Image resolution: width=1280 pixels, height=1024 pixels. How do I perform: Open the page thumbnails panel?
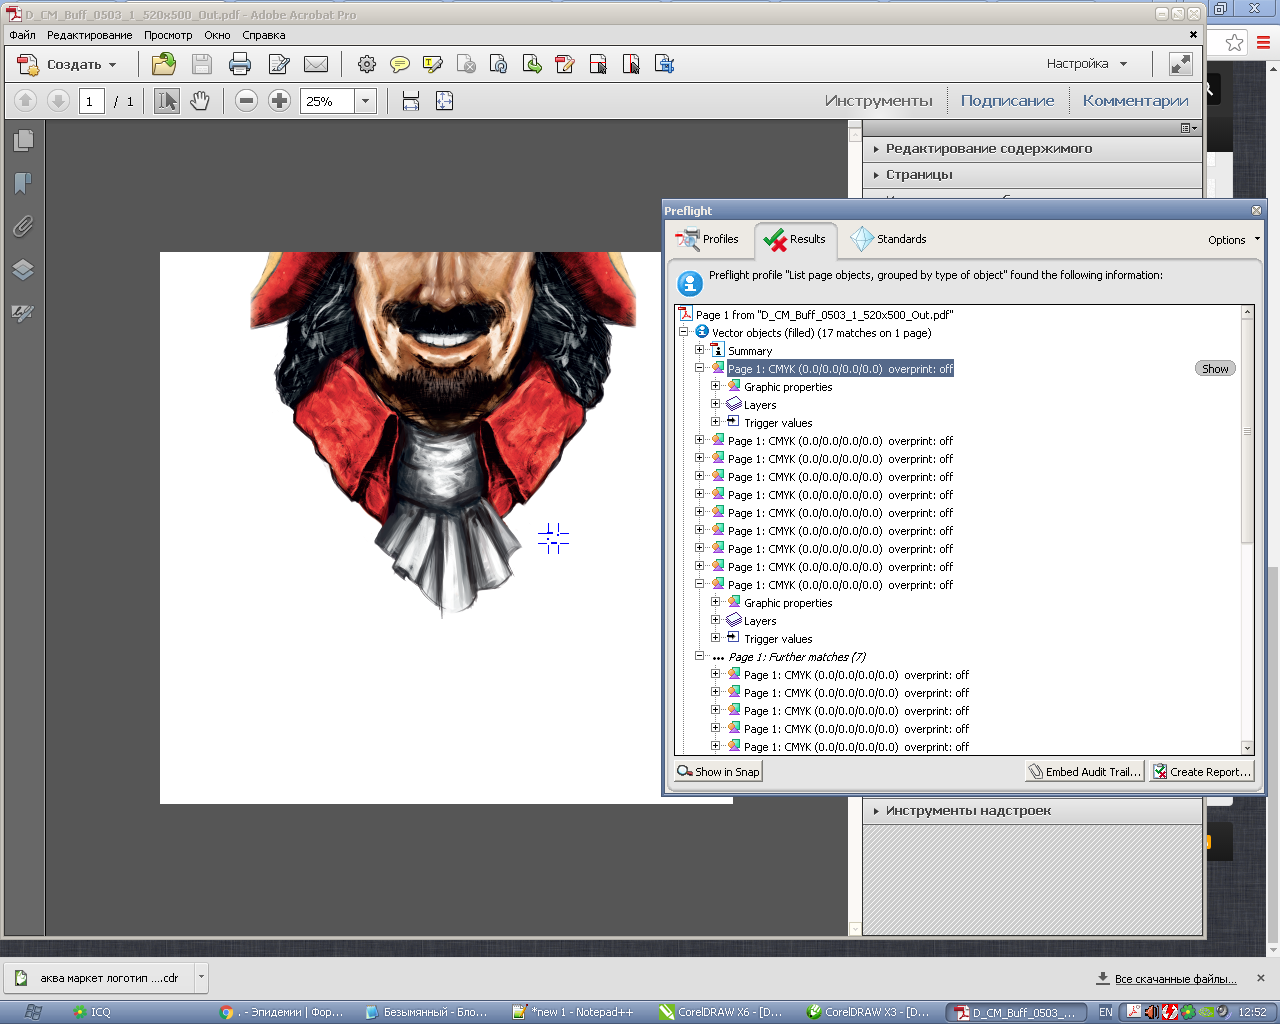point(23,141)
